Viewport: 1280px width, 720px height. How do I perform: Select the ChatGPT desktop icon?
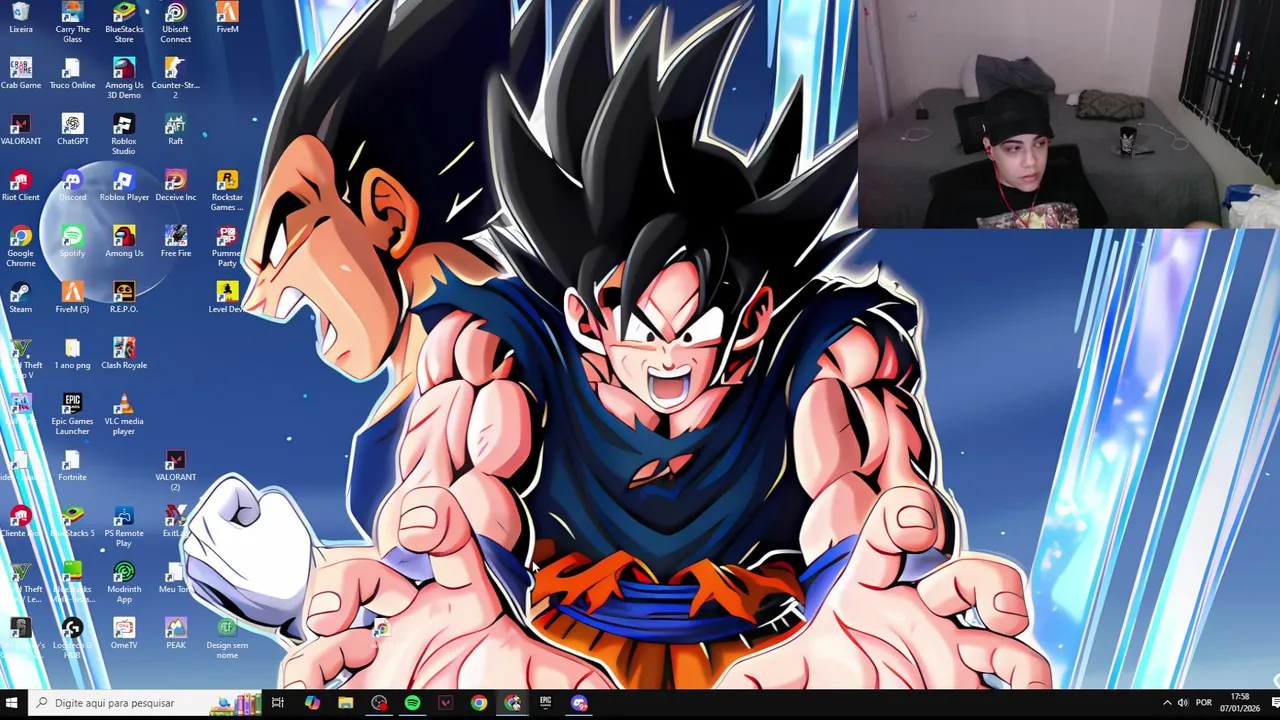pyautogui.click(x=72, y=130)
